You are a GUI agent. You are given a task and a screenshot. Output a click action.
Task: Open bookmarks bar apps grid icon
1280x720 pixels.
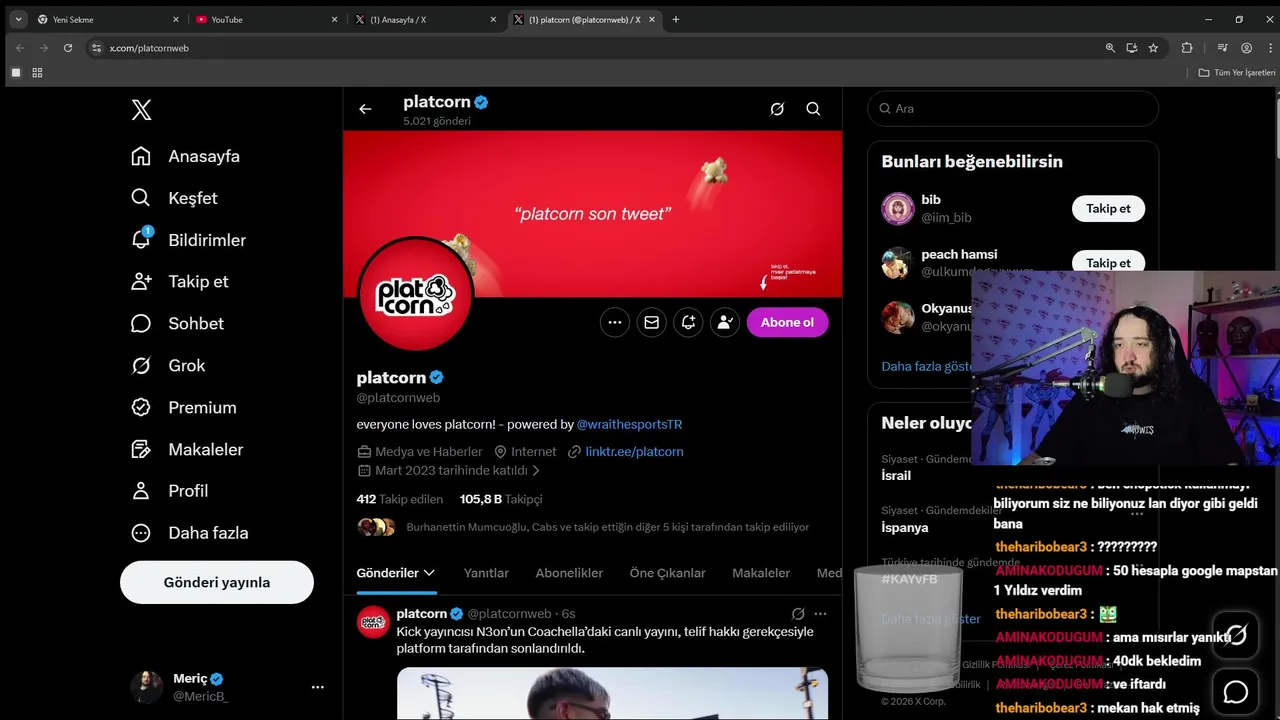tap(37, 73)
